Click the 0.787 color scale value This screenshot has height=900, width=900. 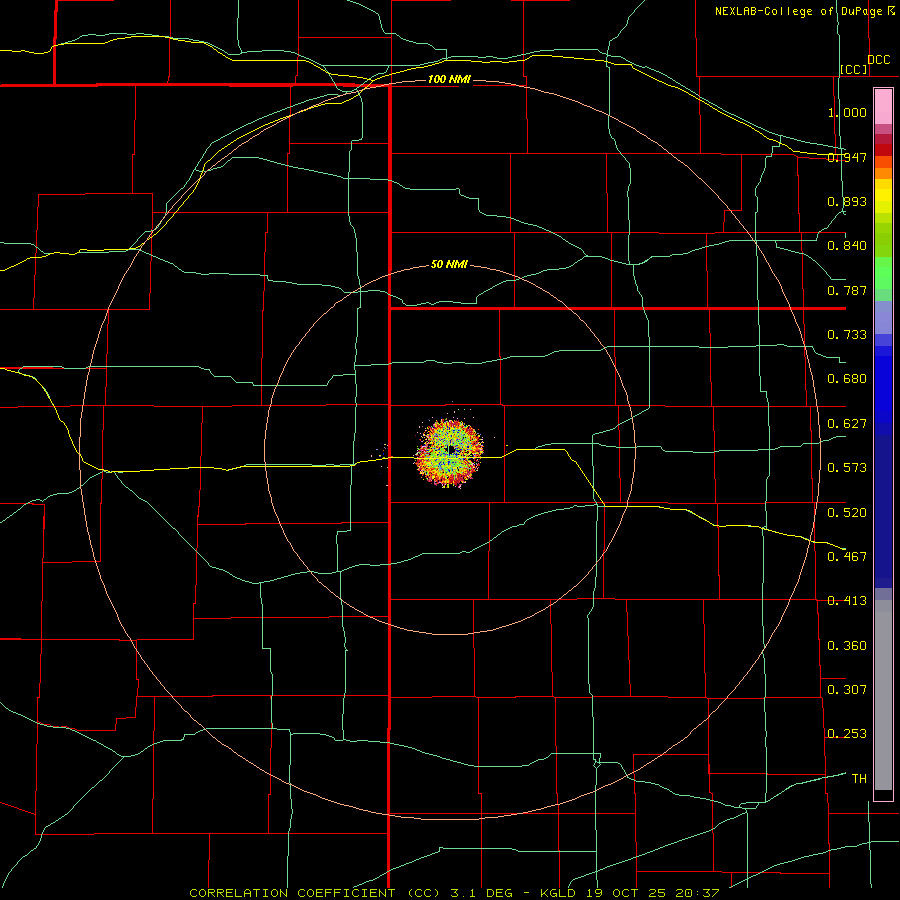[847, 290]
